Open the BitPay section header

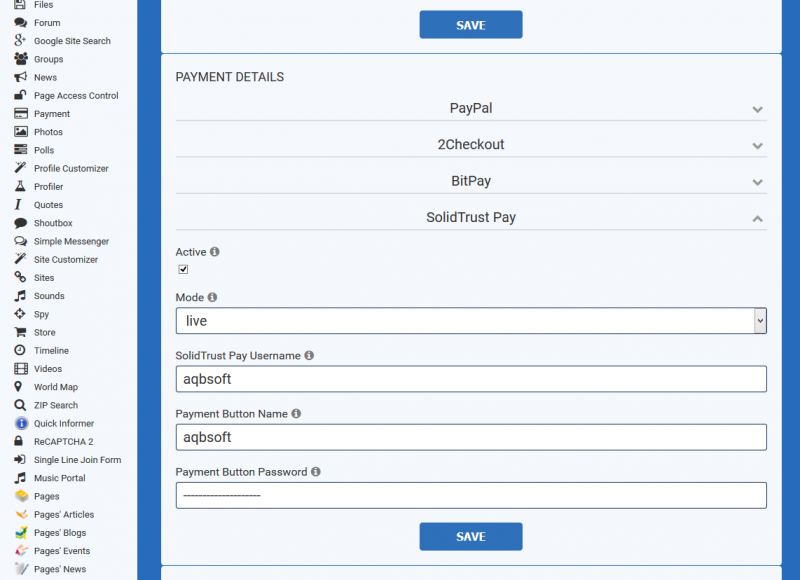[x=471, y=181]
